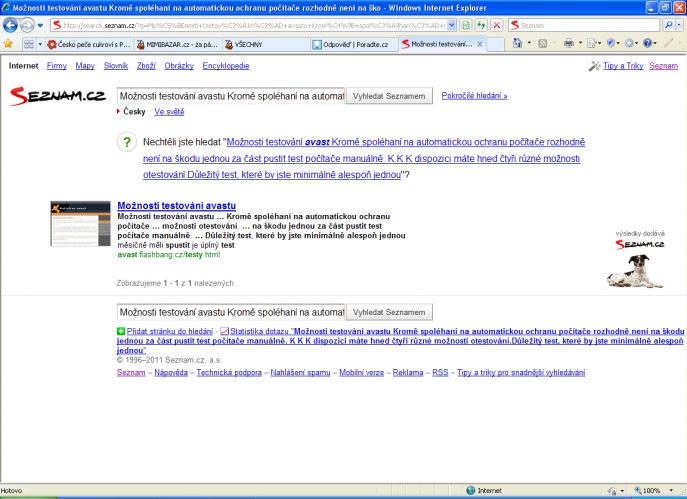The width and height of the screenshot is (687, 499).
Task: Open the Quick Tabs grid icon
Action: click(x=29, y=44)
